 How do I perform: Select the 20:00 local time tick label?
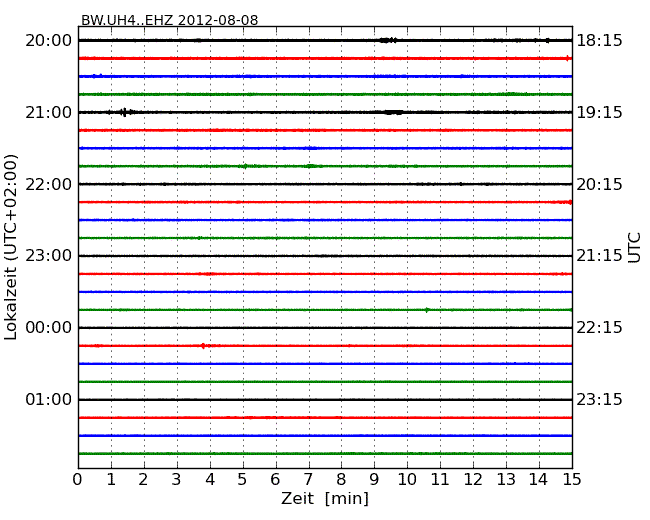point(48,40)
